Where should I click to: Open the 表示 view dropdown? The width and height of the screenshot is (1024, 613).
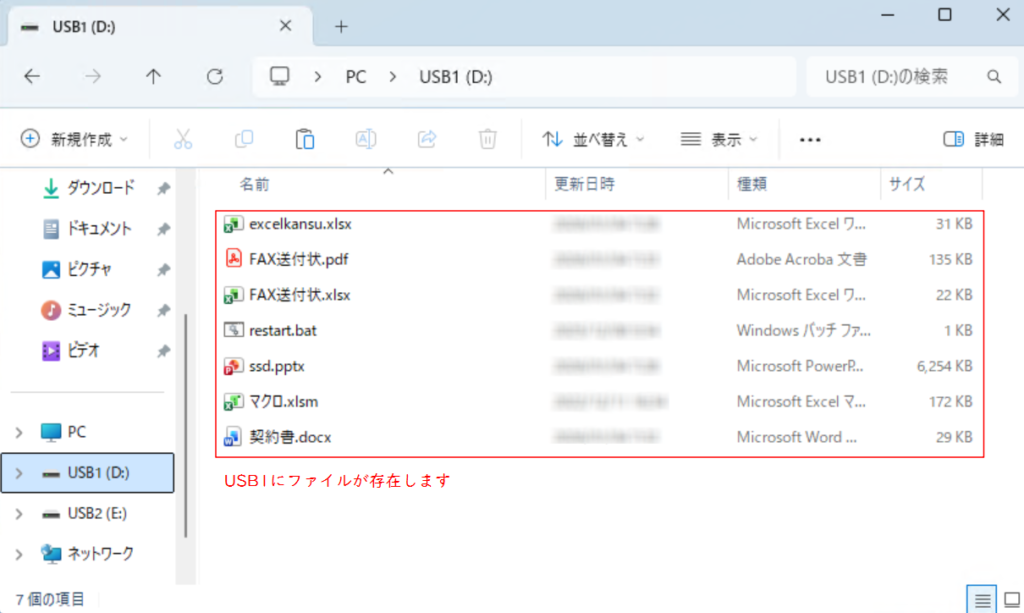coord(719,140)
